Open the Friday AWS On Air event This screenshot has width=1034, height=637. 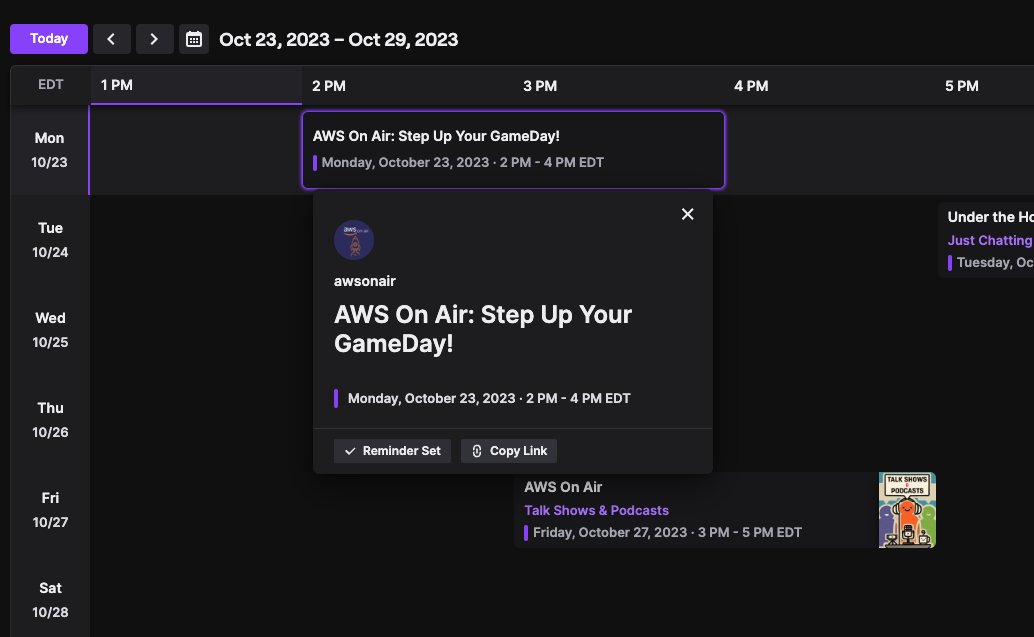(x=725, y=510)
